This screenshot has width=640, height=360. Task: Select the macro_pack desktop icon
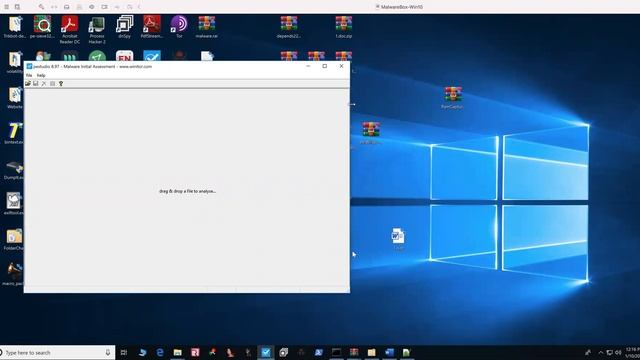coord(14,274)
